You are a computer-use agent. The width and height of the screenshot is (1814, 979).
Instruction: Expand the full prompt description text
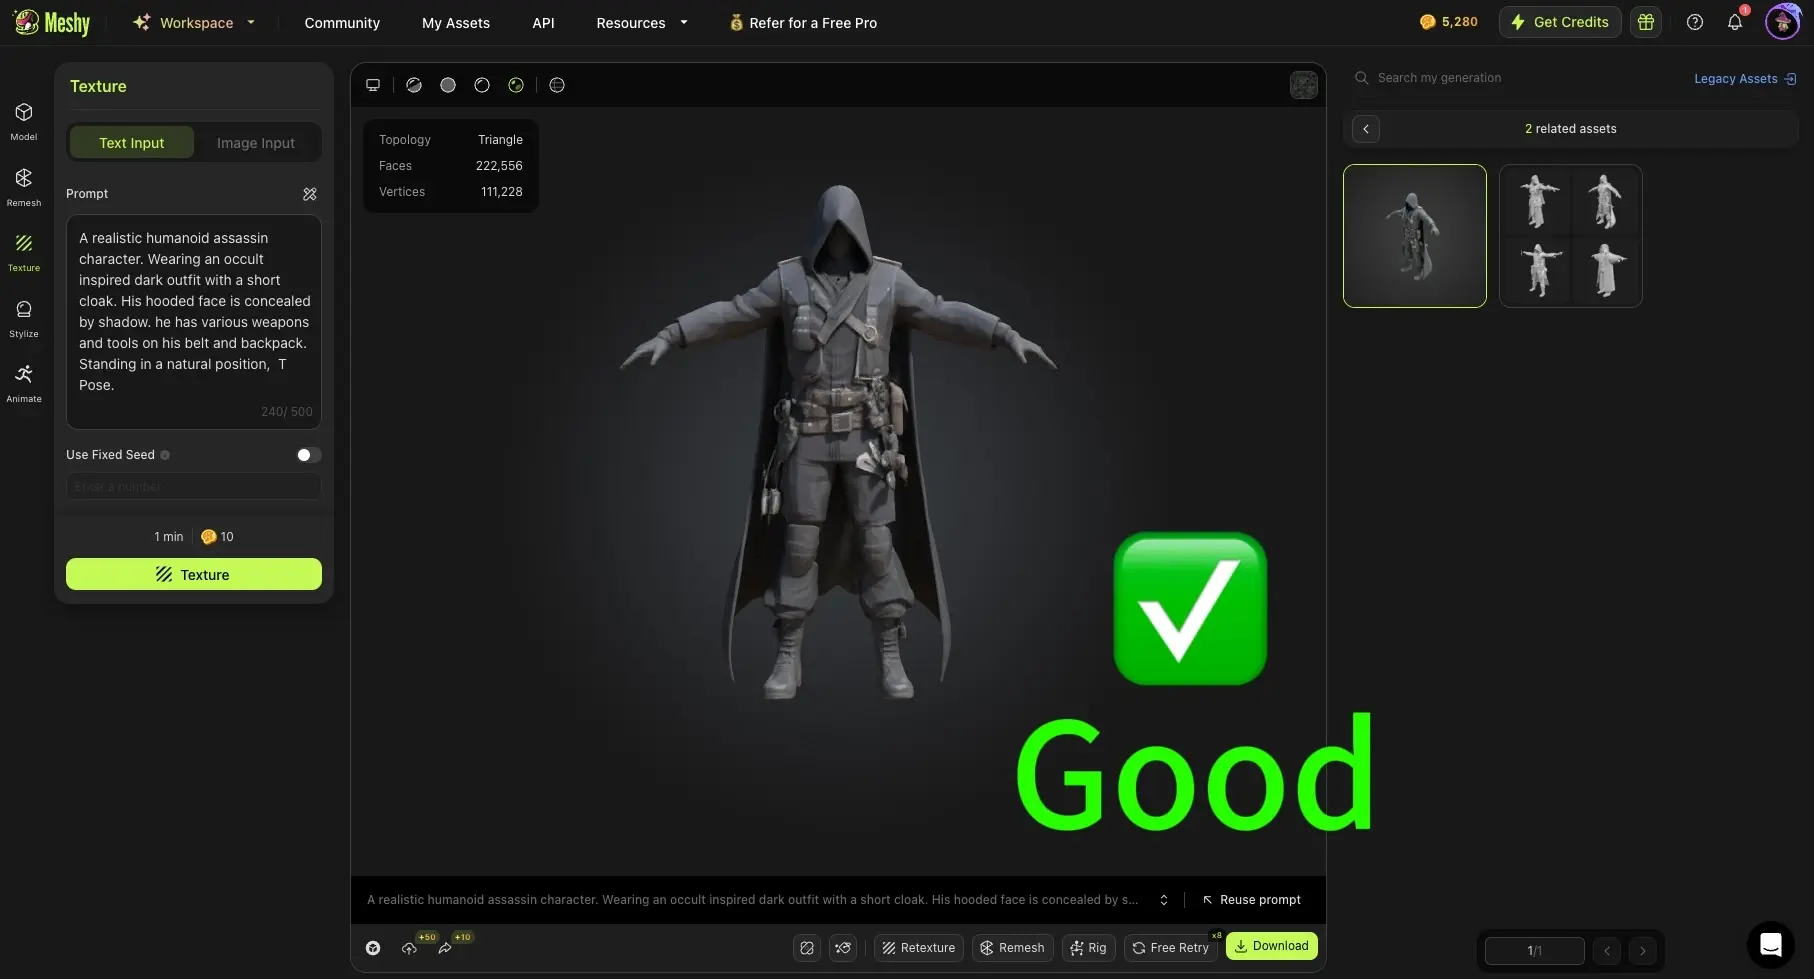pyautogui.click(x=1164, y=900)
